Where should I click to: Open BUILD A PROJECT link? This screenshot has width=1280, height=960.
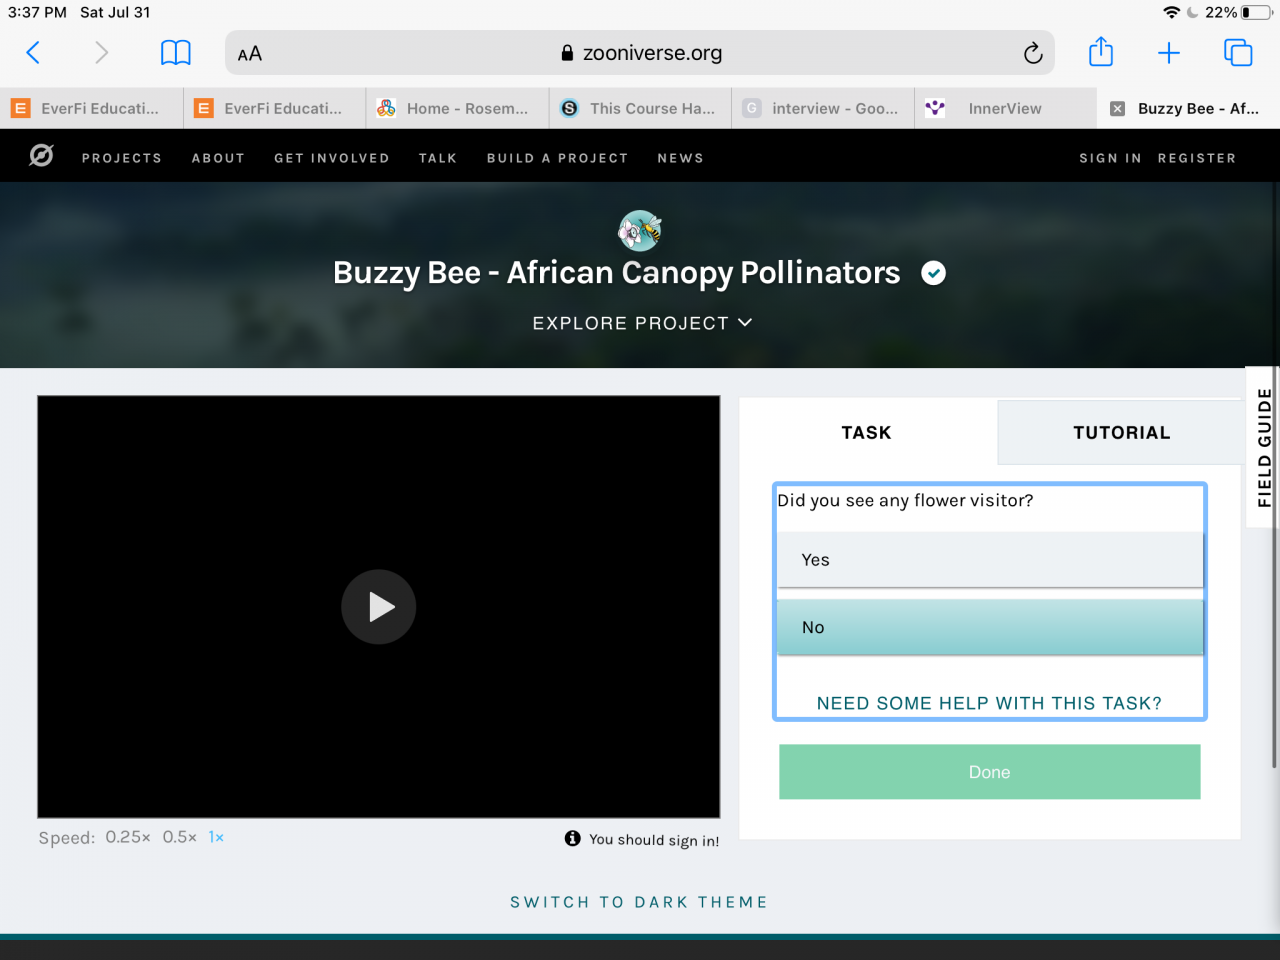[558, 158]
